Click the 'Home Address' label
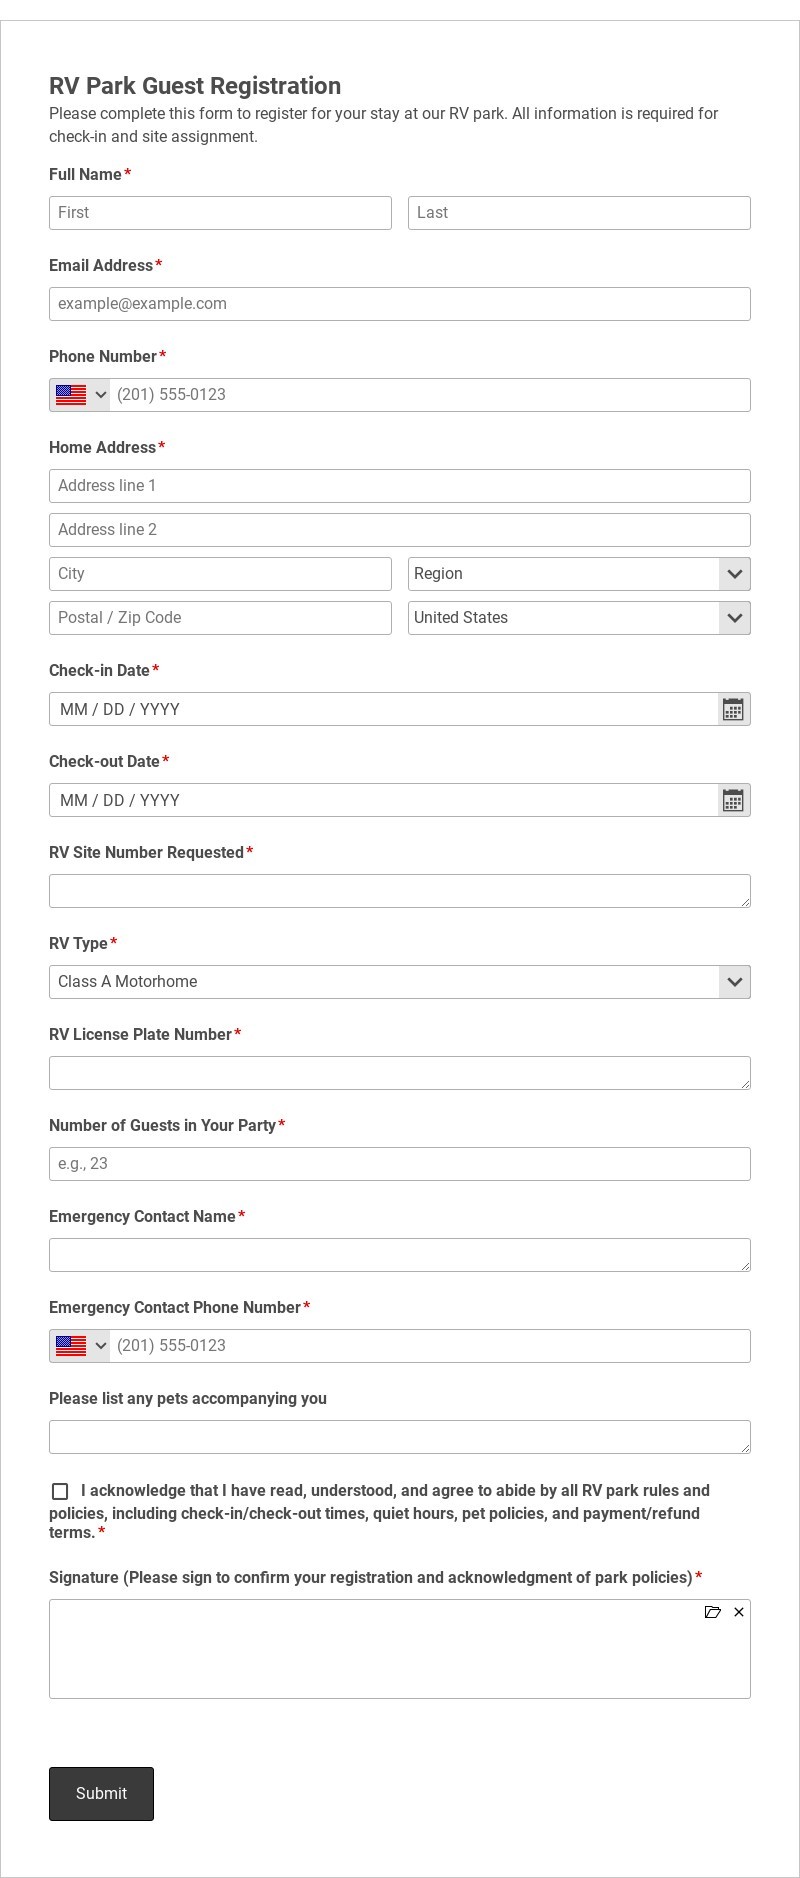This screenshot has height=1878, width=800. tap(102, 447)
